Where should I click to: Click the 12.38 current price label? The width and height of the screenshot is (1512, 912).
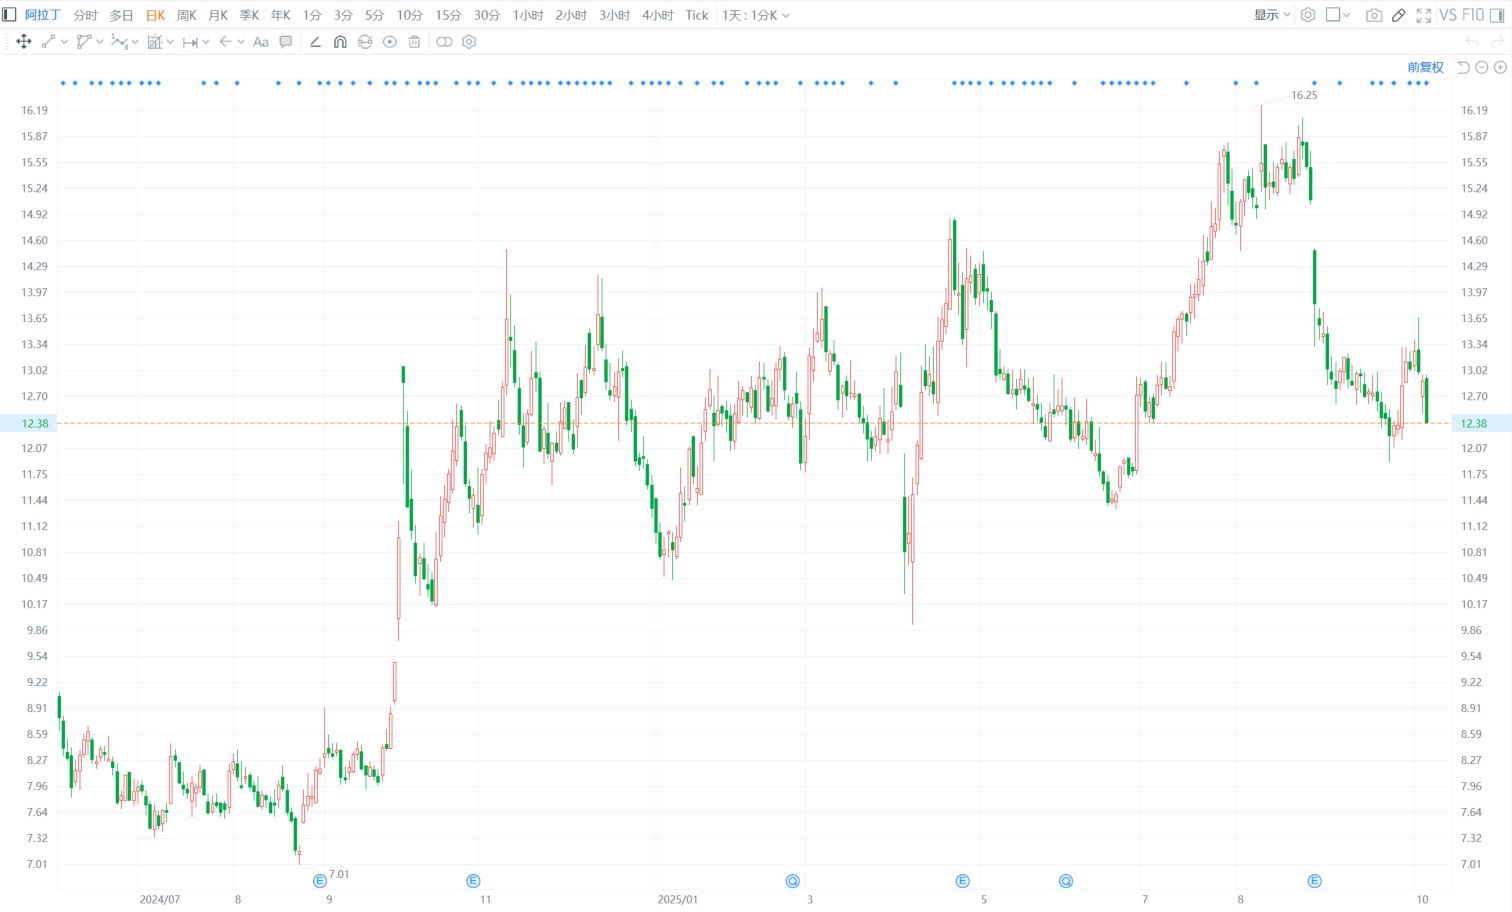click(35, 423)
